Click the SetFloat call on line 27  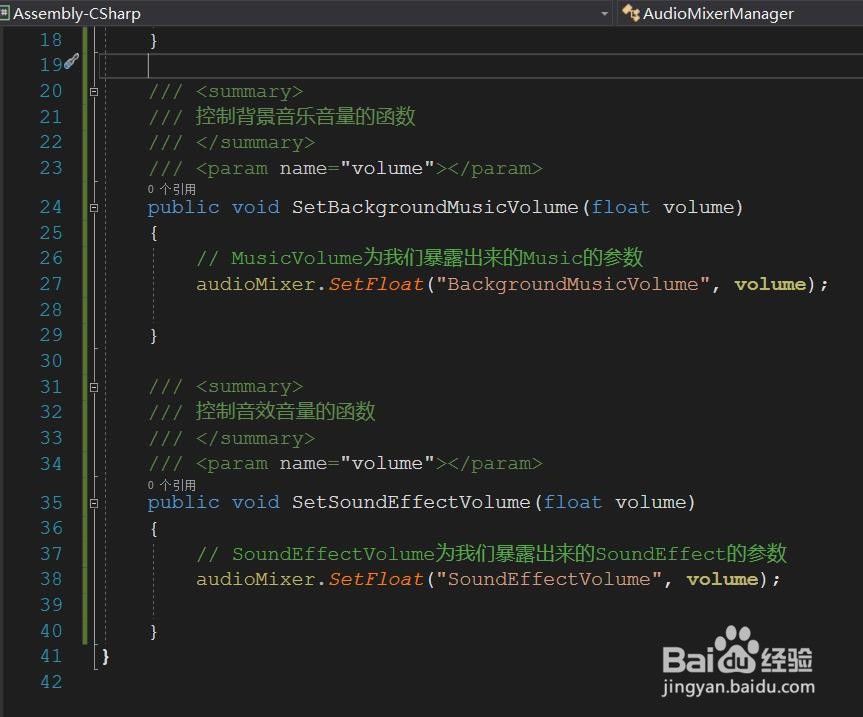click(x=376, y=284)
